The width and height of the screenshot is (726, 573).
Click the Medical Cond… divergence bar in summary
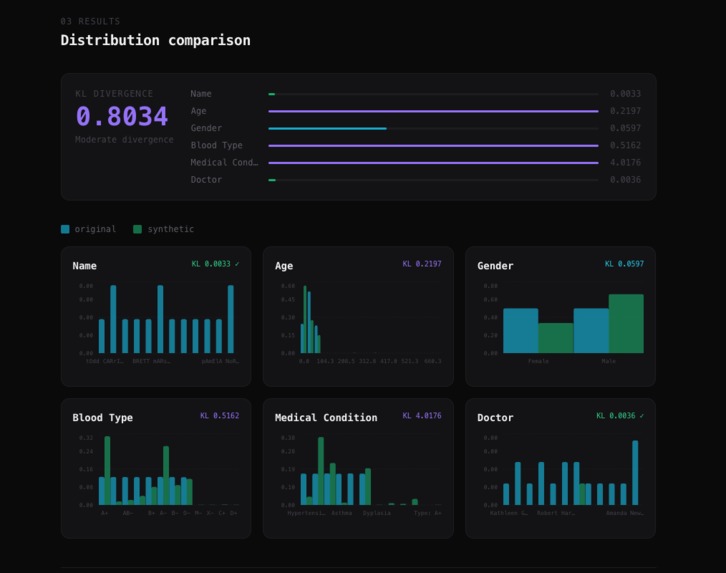(433, 162)
